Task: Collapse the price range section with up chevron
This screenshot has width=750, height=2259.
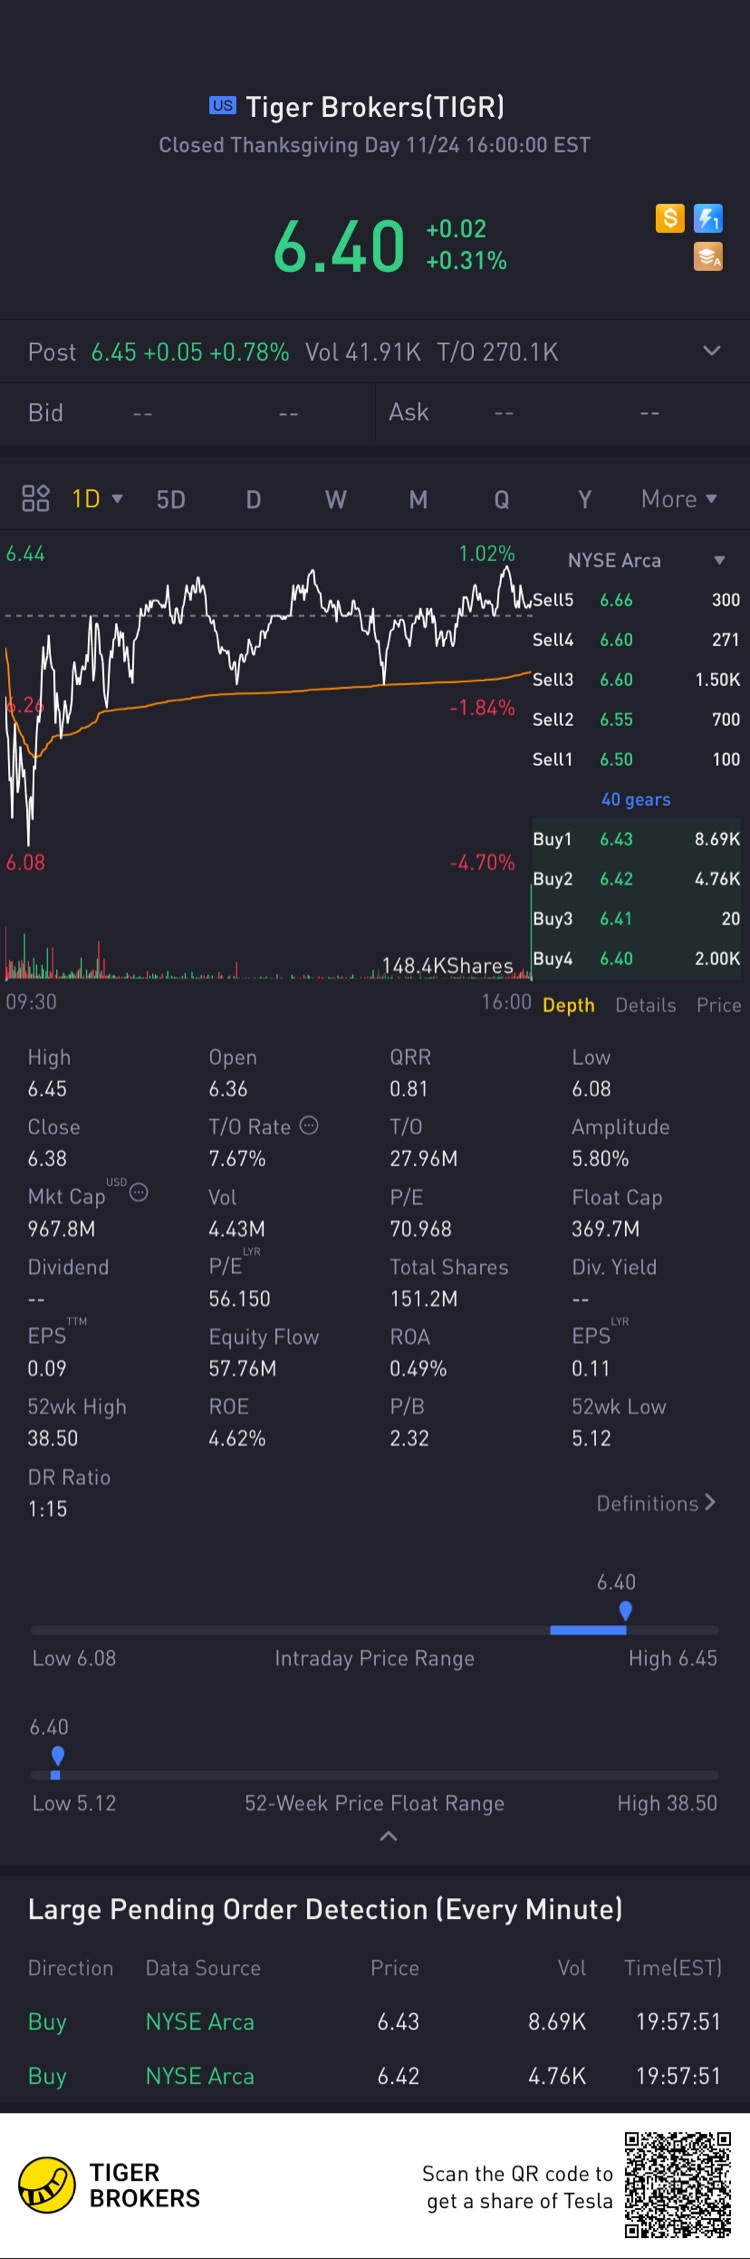Action: coord(389,1836)
